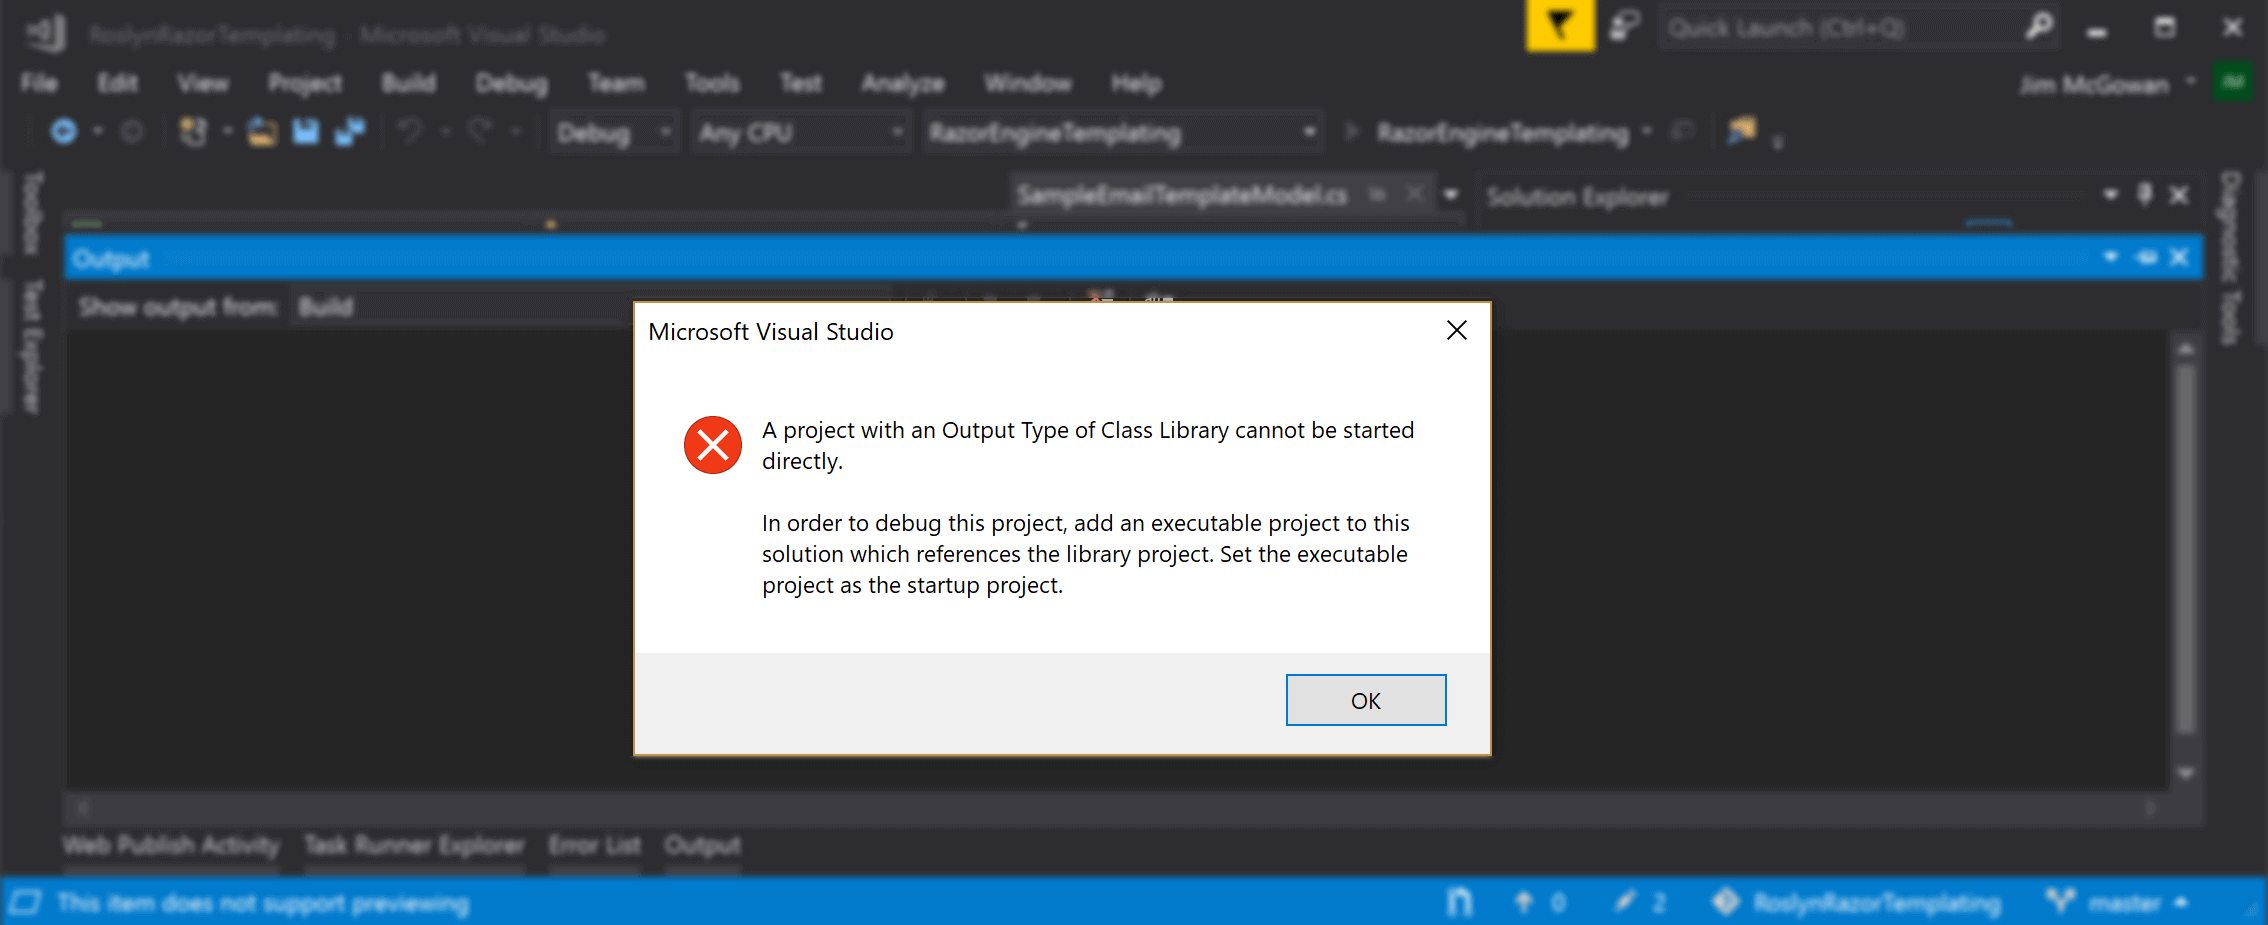
Task: Open the Edit menu
Action: coord(117,83)
